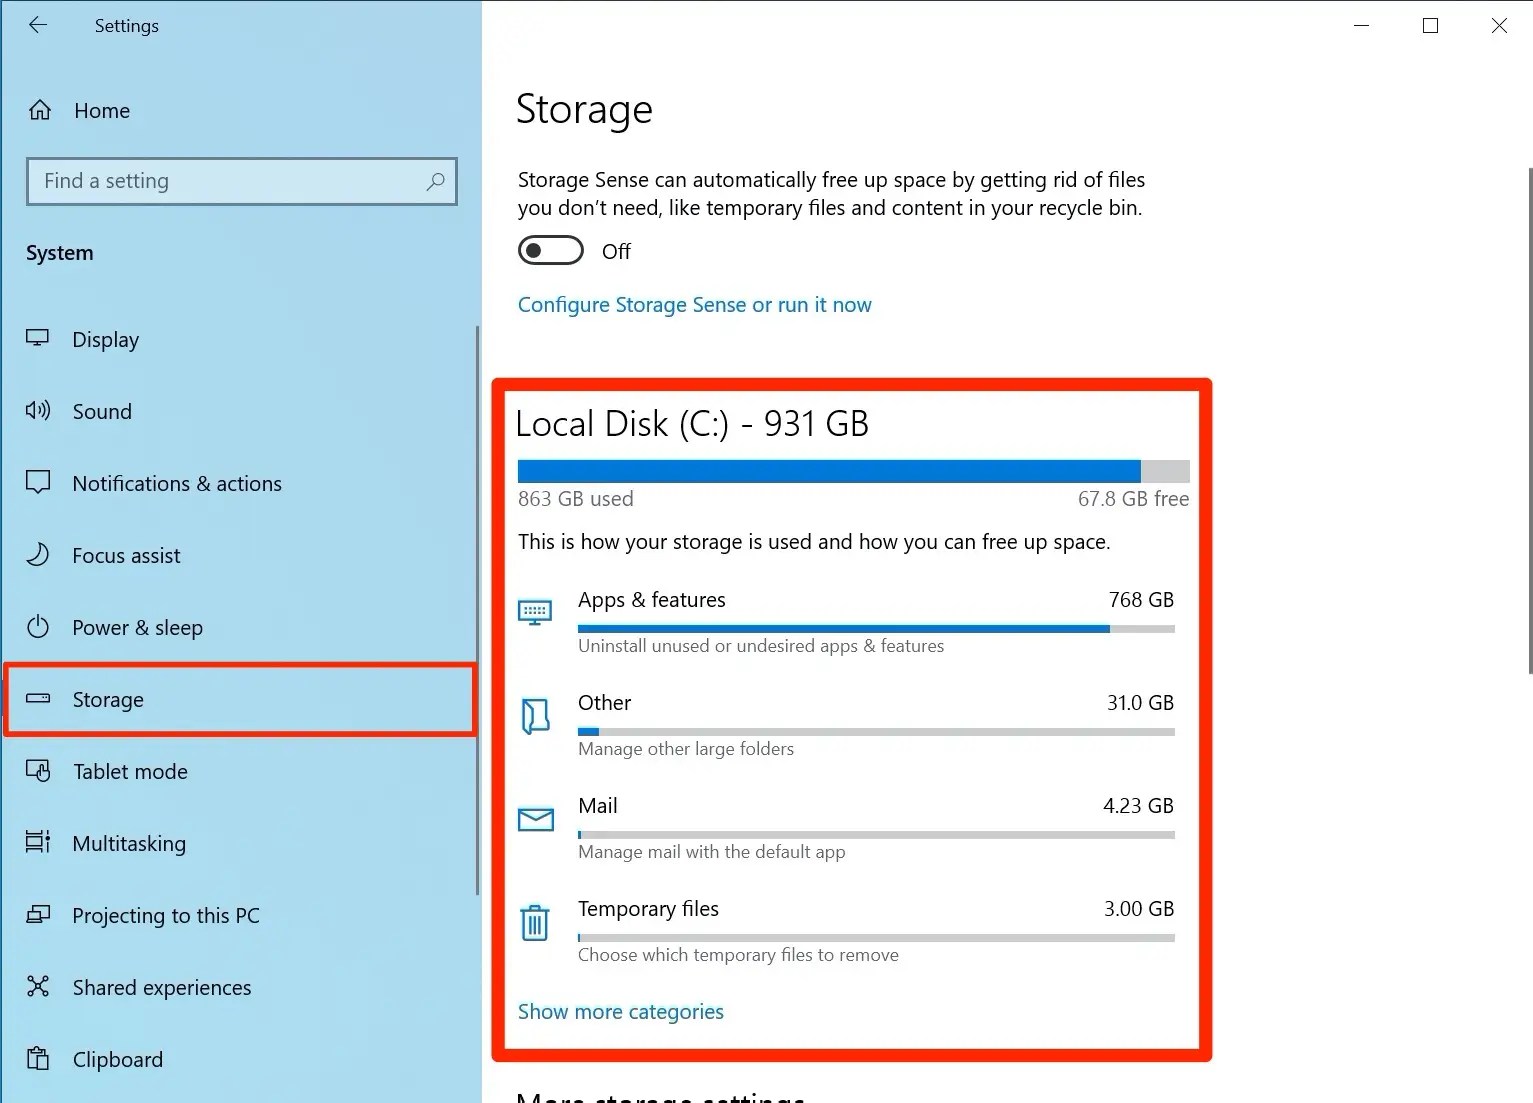The height and width of the screenshot is (1103, 1533).
Task: Click the main page vertical scrollbar
Action: 1529,420
